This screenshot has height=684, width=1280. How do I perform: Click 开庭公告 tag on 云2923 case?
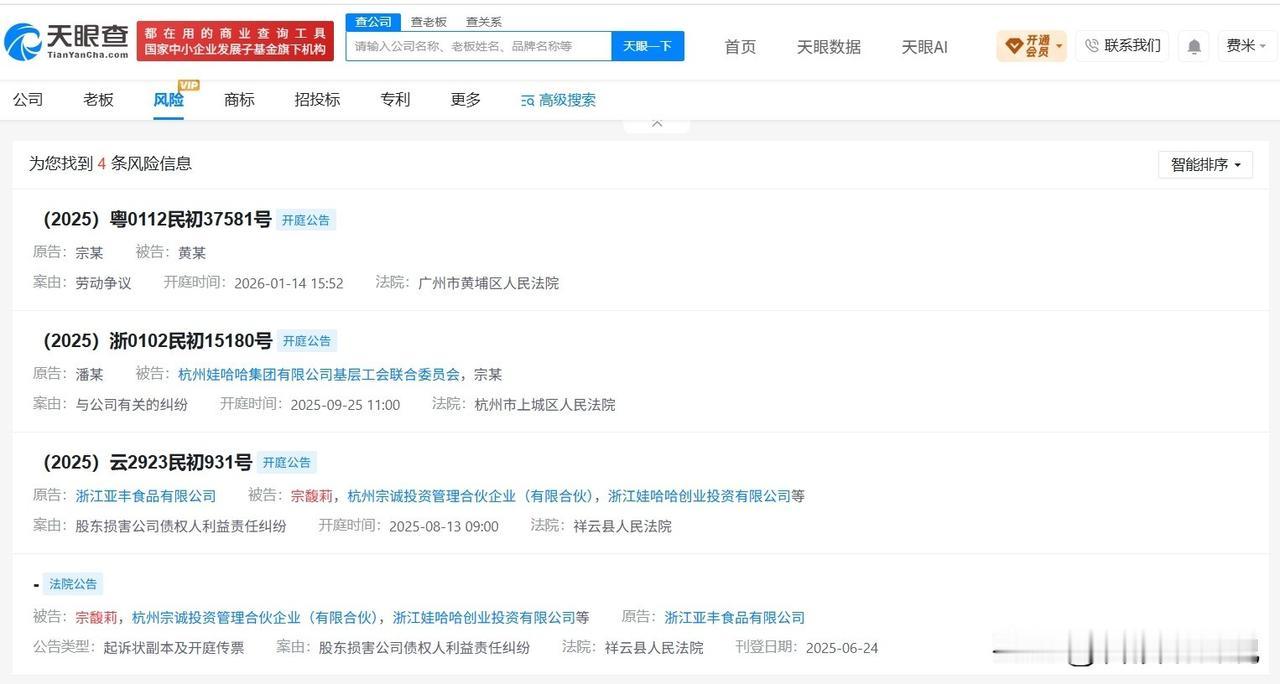(x=287, y=462)
